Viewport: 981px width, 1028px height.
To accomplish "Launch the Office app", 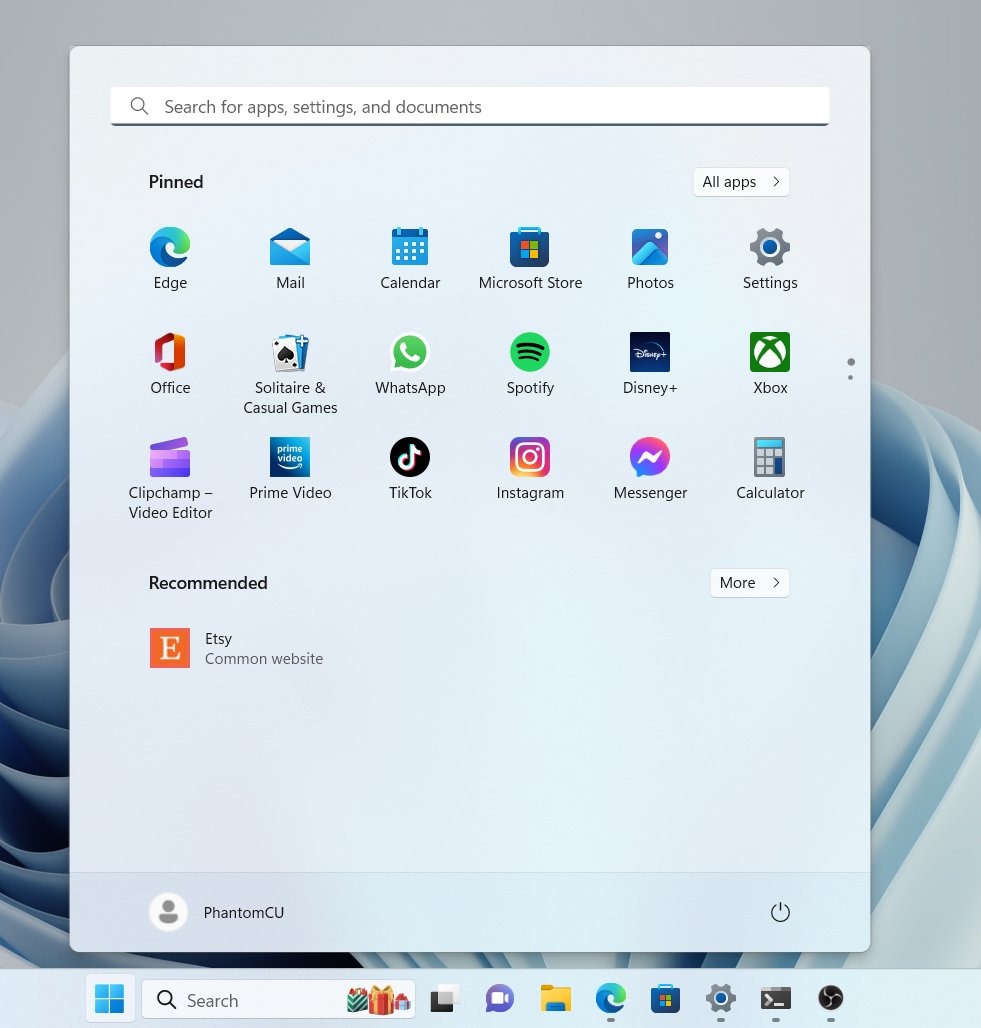I will tap(170, 363).
